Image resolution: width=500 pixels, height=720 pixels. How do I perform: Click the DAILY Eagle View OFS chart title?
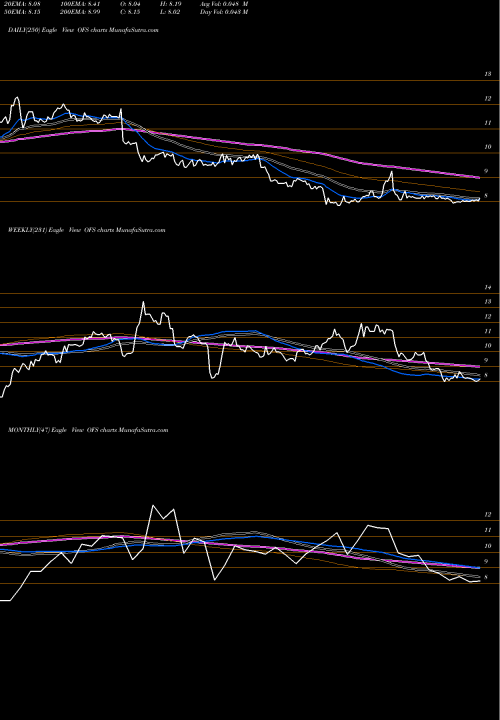coord(83,30)
